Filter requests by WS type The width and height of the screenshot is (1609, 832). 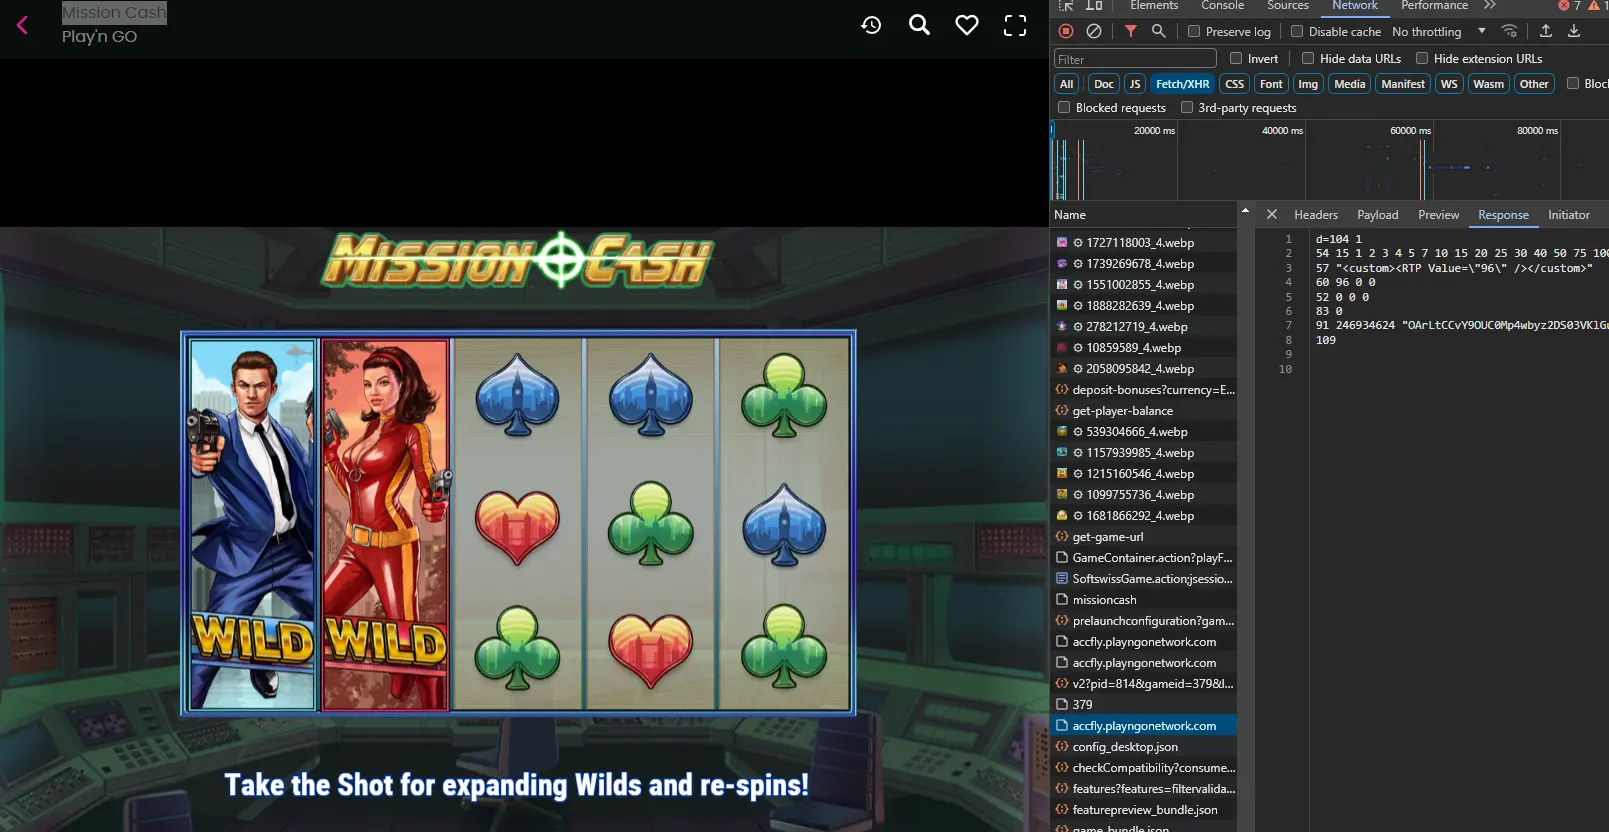[1449, 84]
